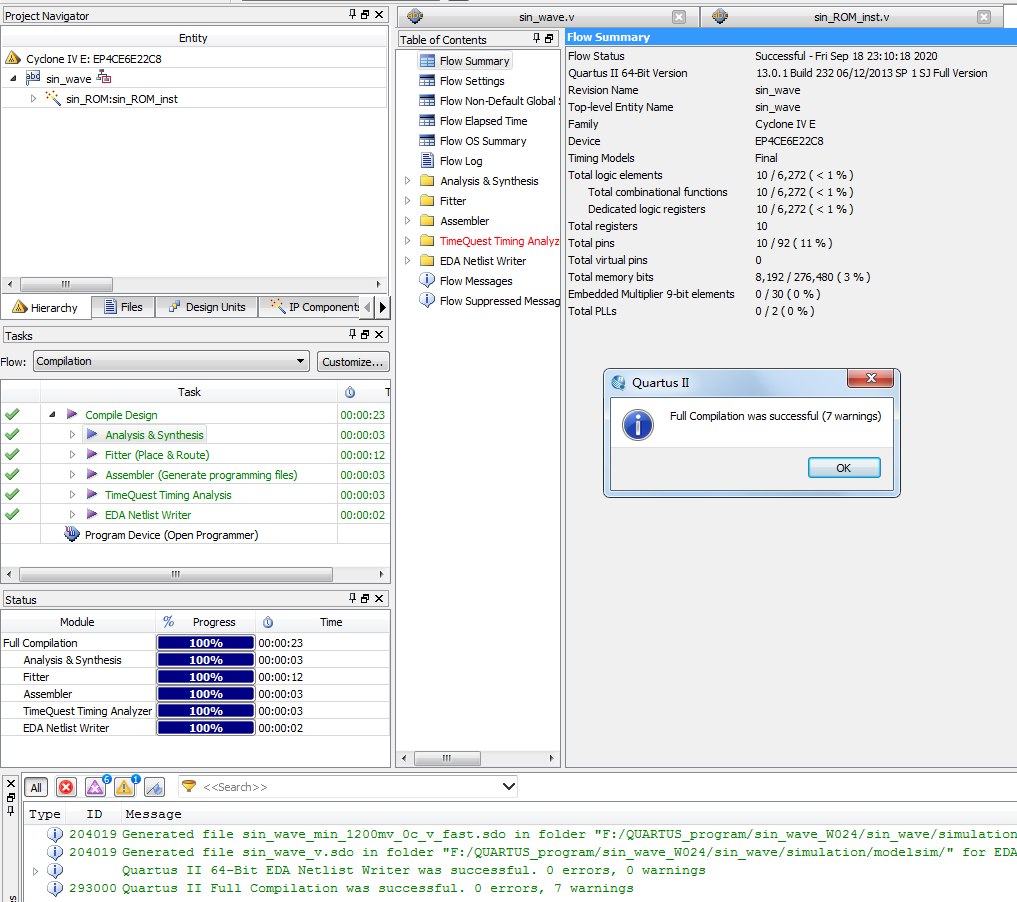Expand the Analysis & Synthesis task
Viewport: 1017px width, 902px height.
click(73, 434)
